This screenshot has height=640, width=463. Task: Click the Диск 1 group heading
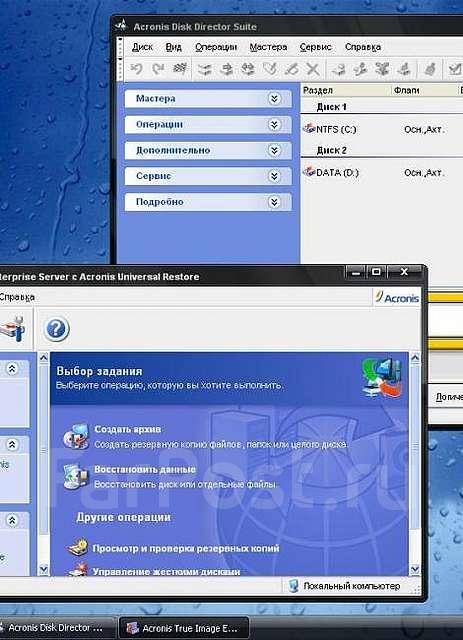(332, 107)
